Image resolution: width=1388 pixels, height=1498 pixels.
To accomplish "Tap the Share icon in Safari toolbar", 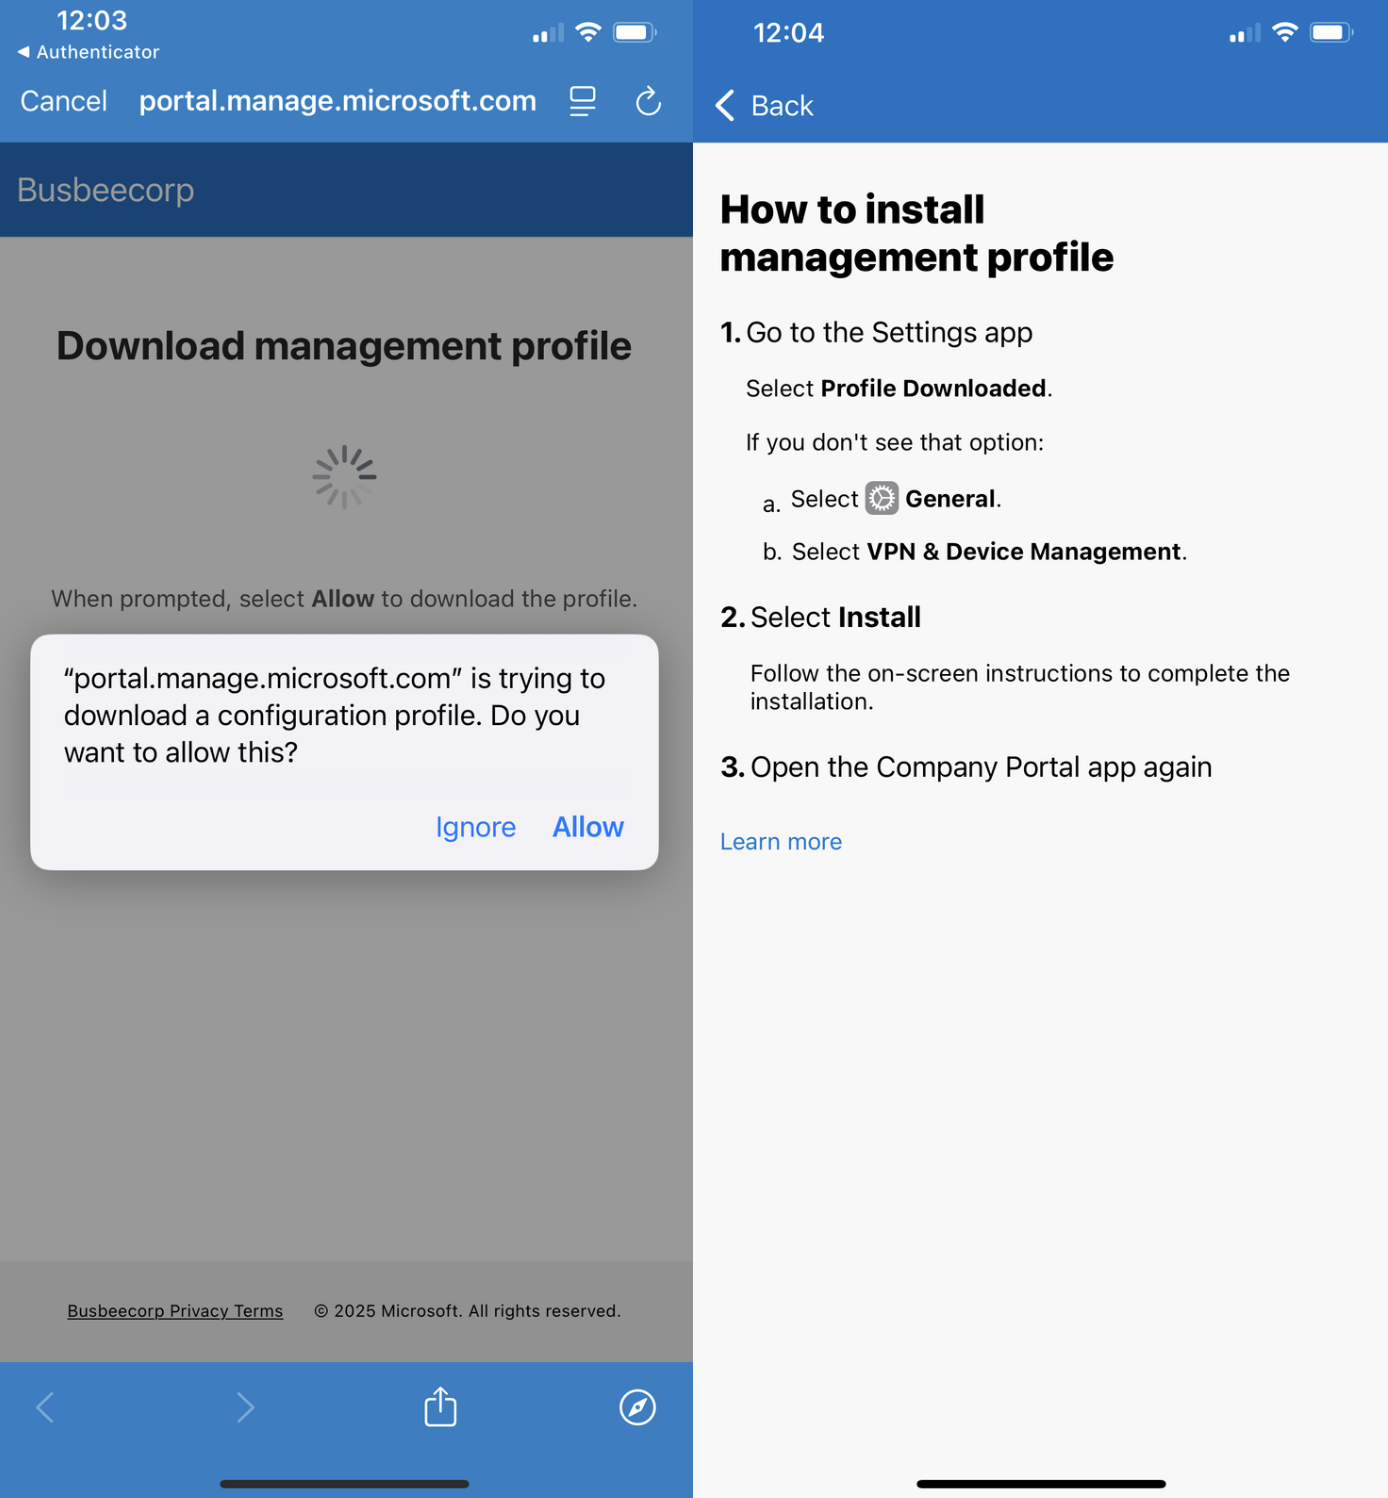I will click(440, 1407).
